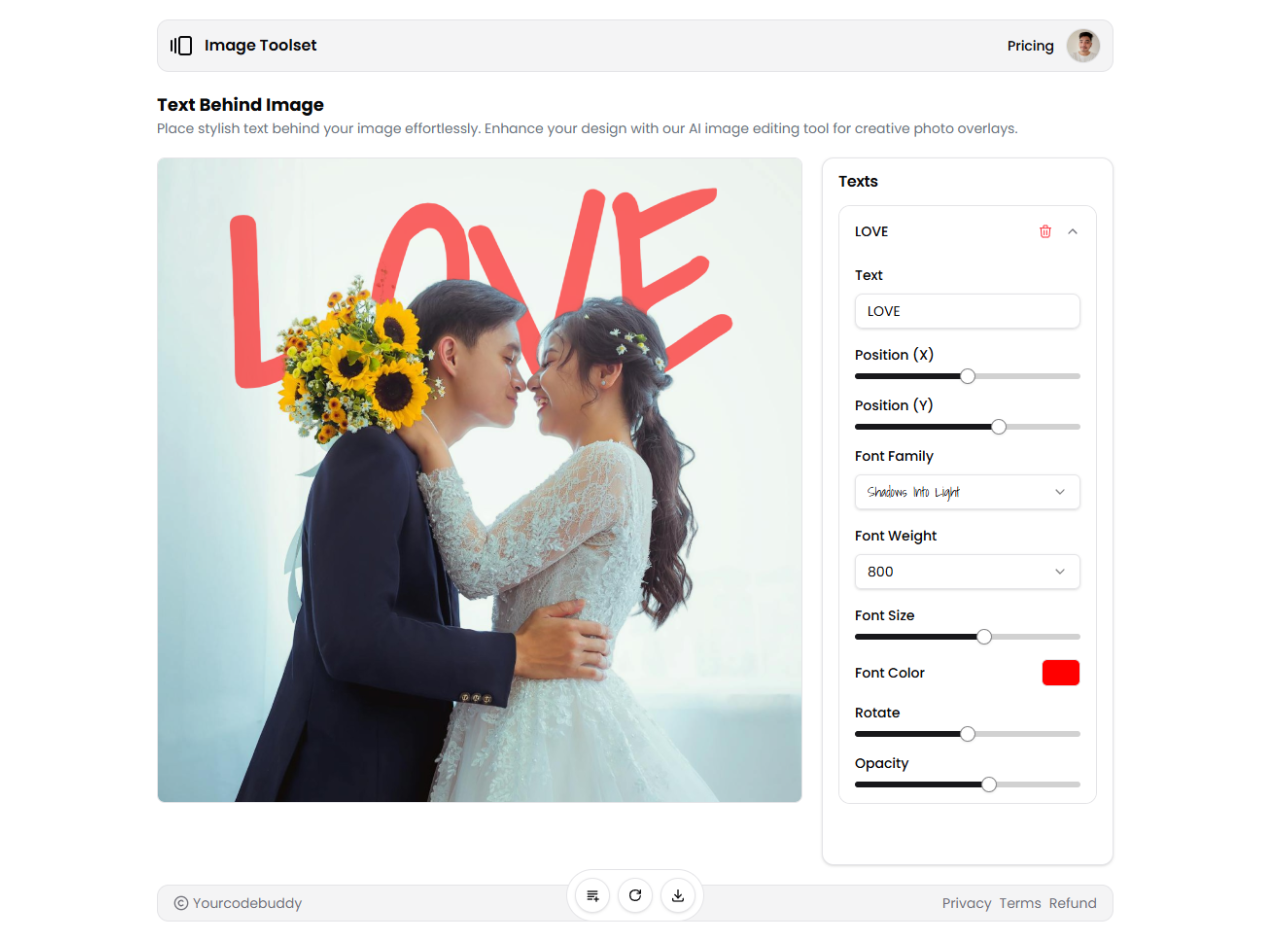Image resolution: width=1270 pixels, height=941 pixels.
Task: Click the Opacity label
Action: click(882, 763)
